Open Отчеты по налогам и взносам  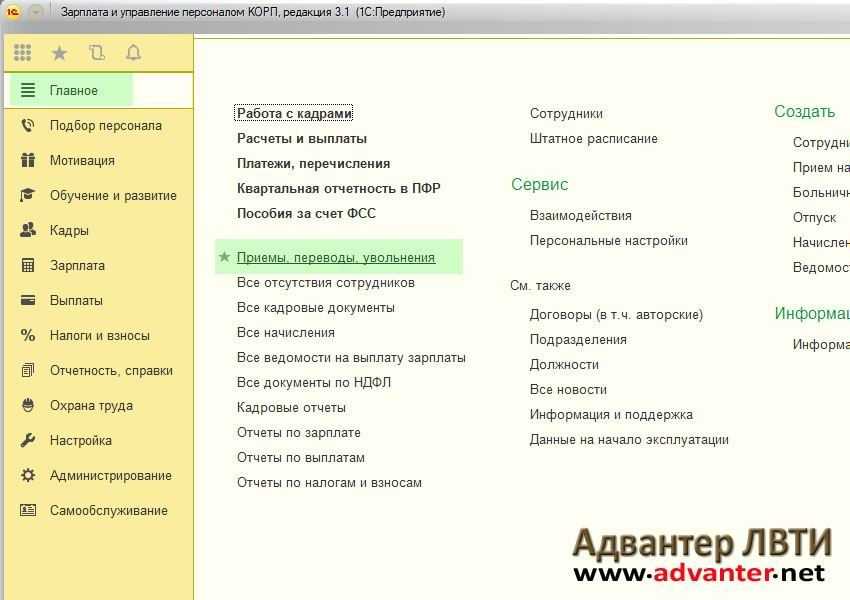coord(329,482)
